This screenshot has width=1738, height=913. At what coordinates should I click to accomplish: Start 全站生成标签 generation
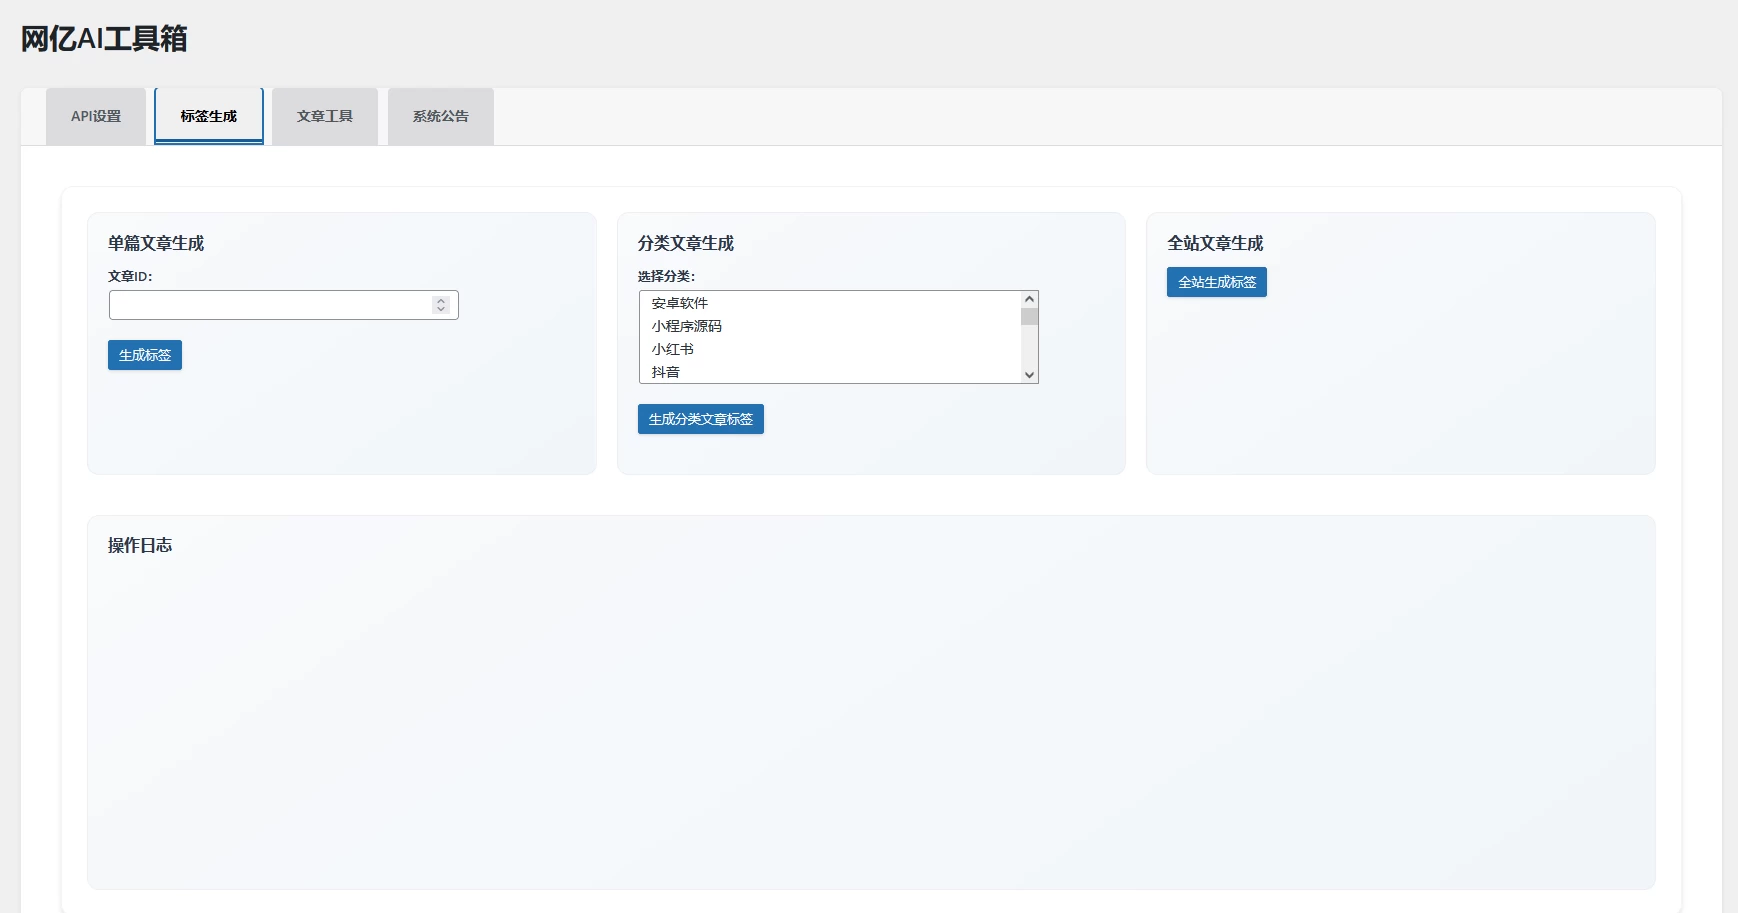pos(1216,282)
